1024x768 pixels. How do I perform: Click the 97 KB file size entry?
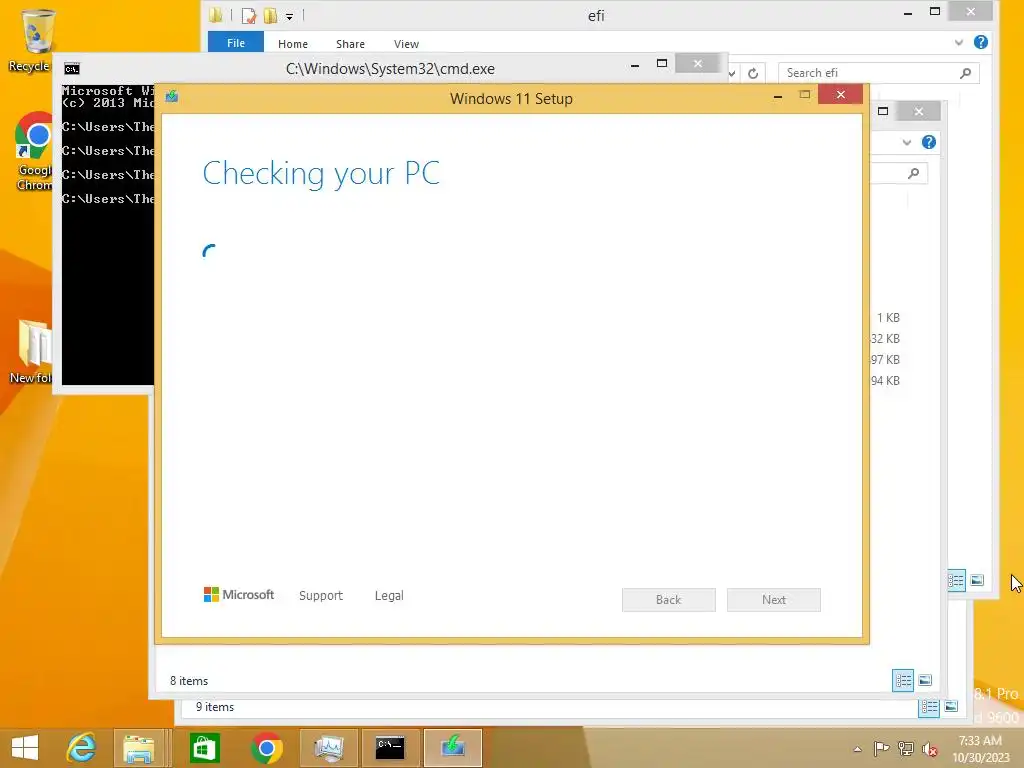click(886, 359)
